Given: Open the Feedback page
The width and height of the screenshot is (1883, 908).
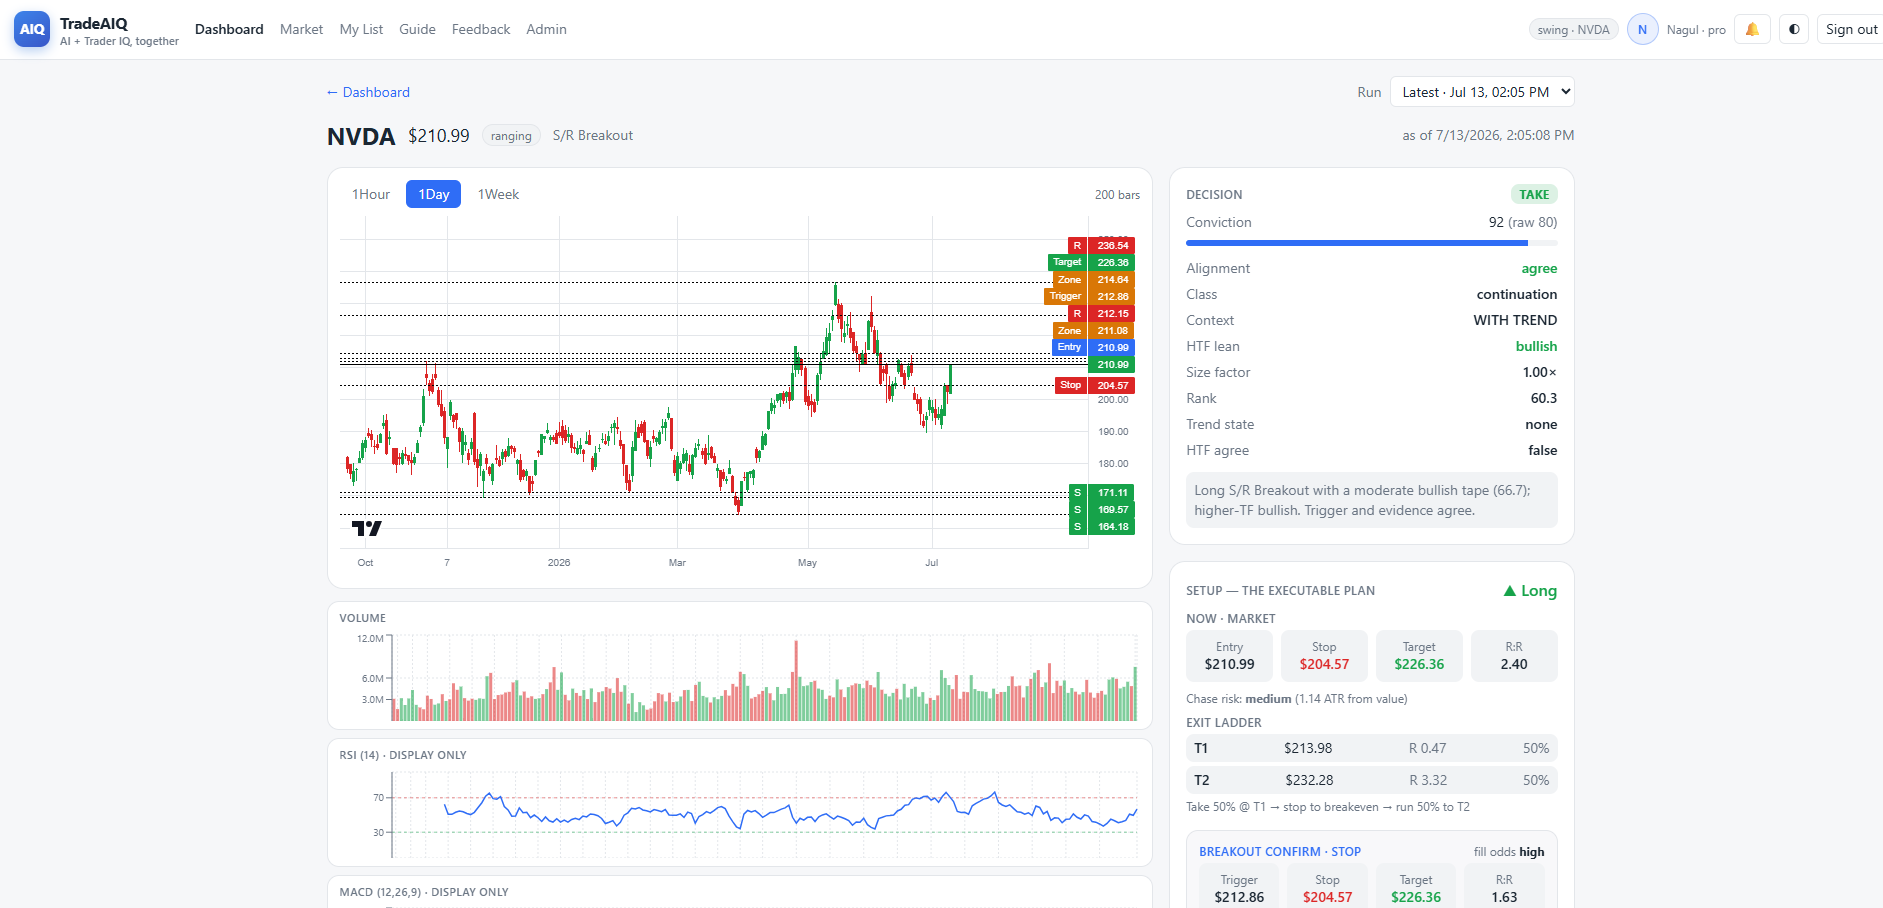Looking at the screenshot, I should pos(481,29).
